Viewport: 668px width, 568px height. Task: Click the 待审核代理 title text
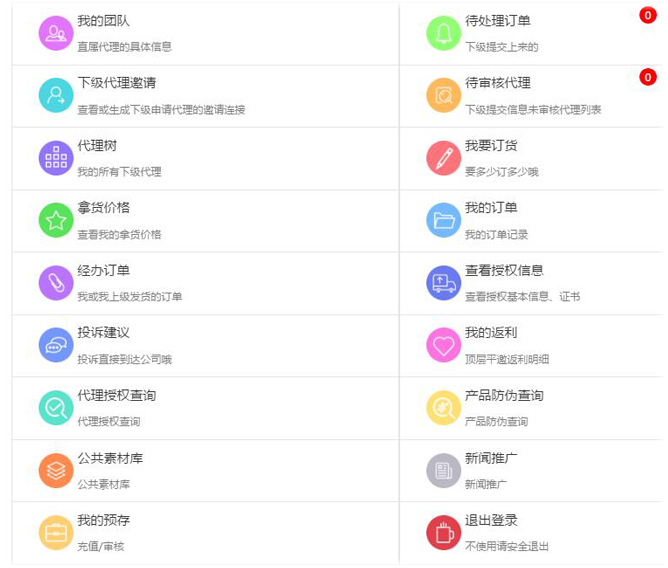(x=498, y=83)
